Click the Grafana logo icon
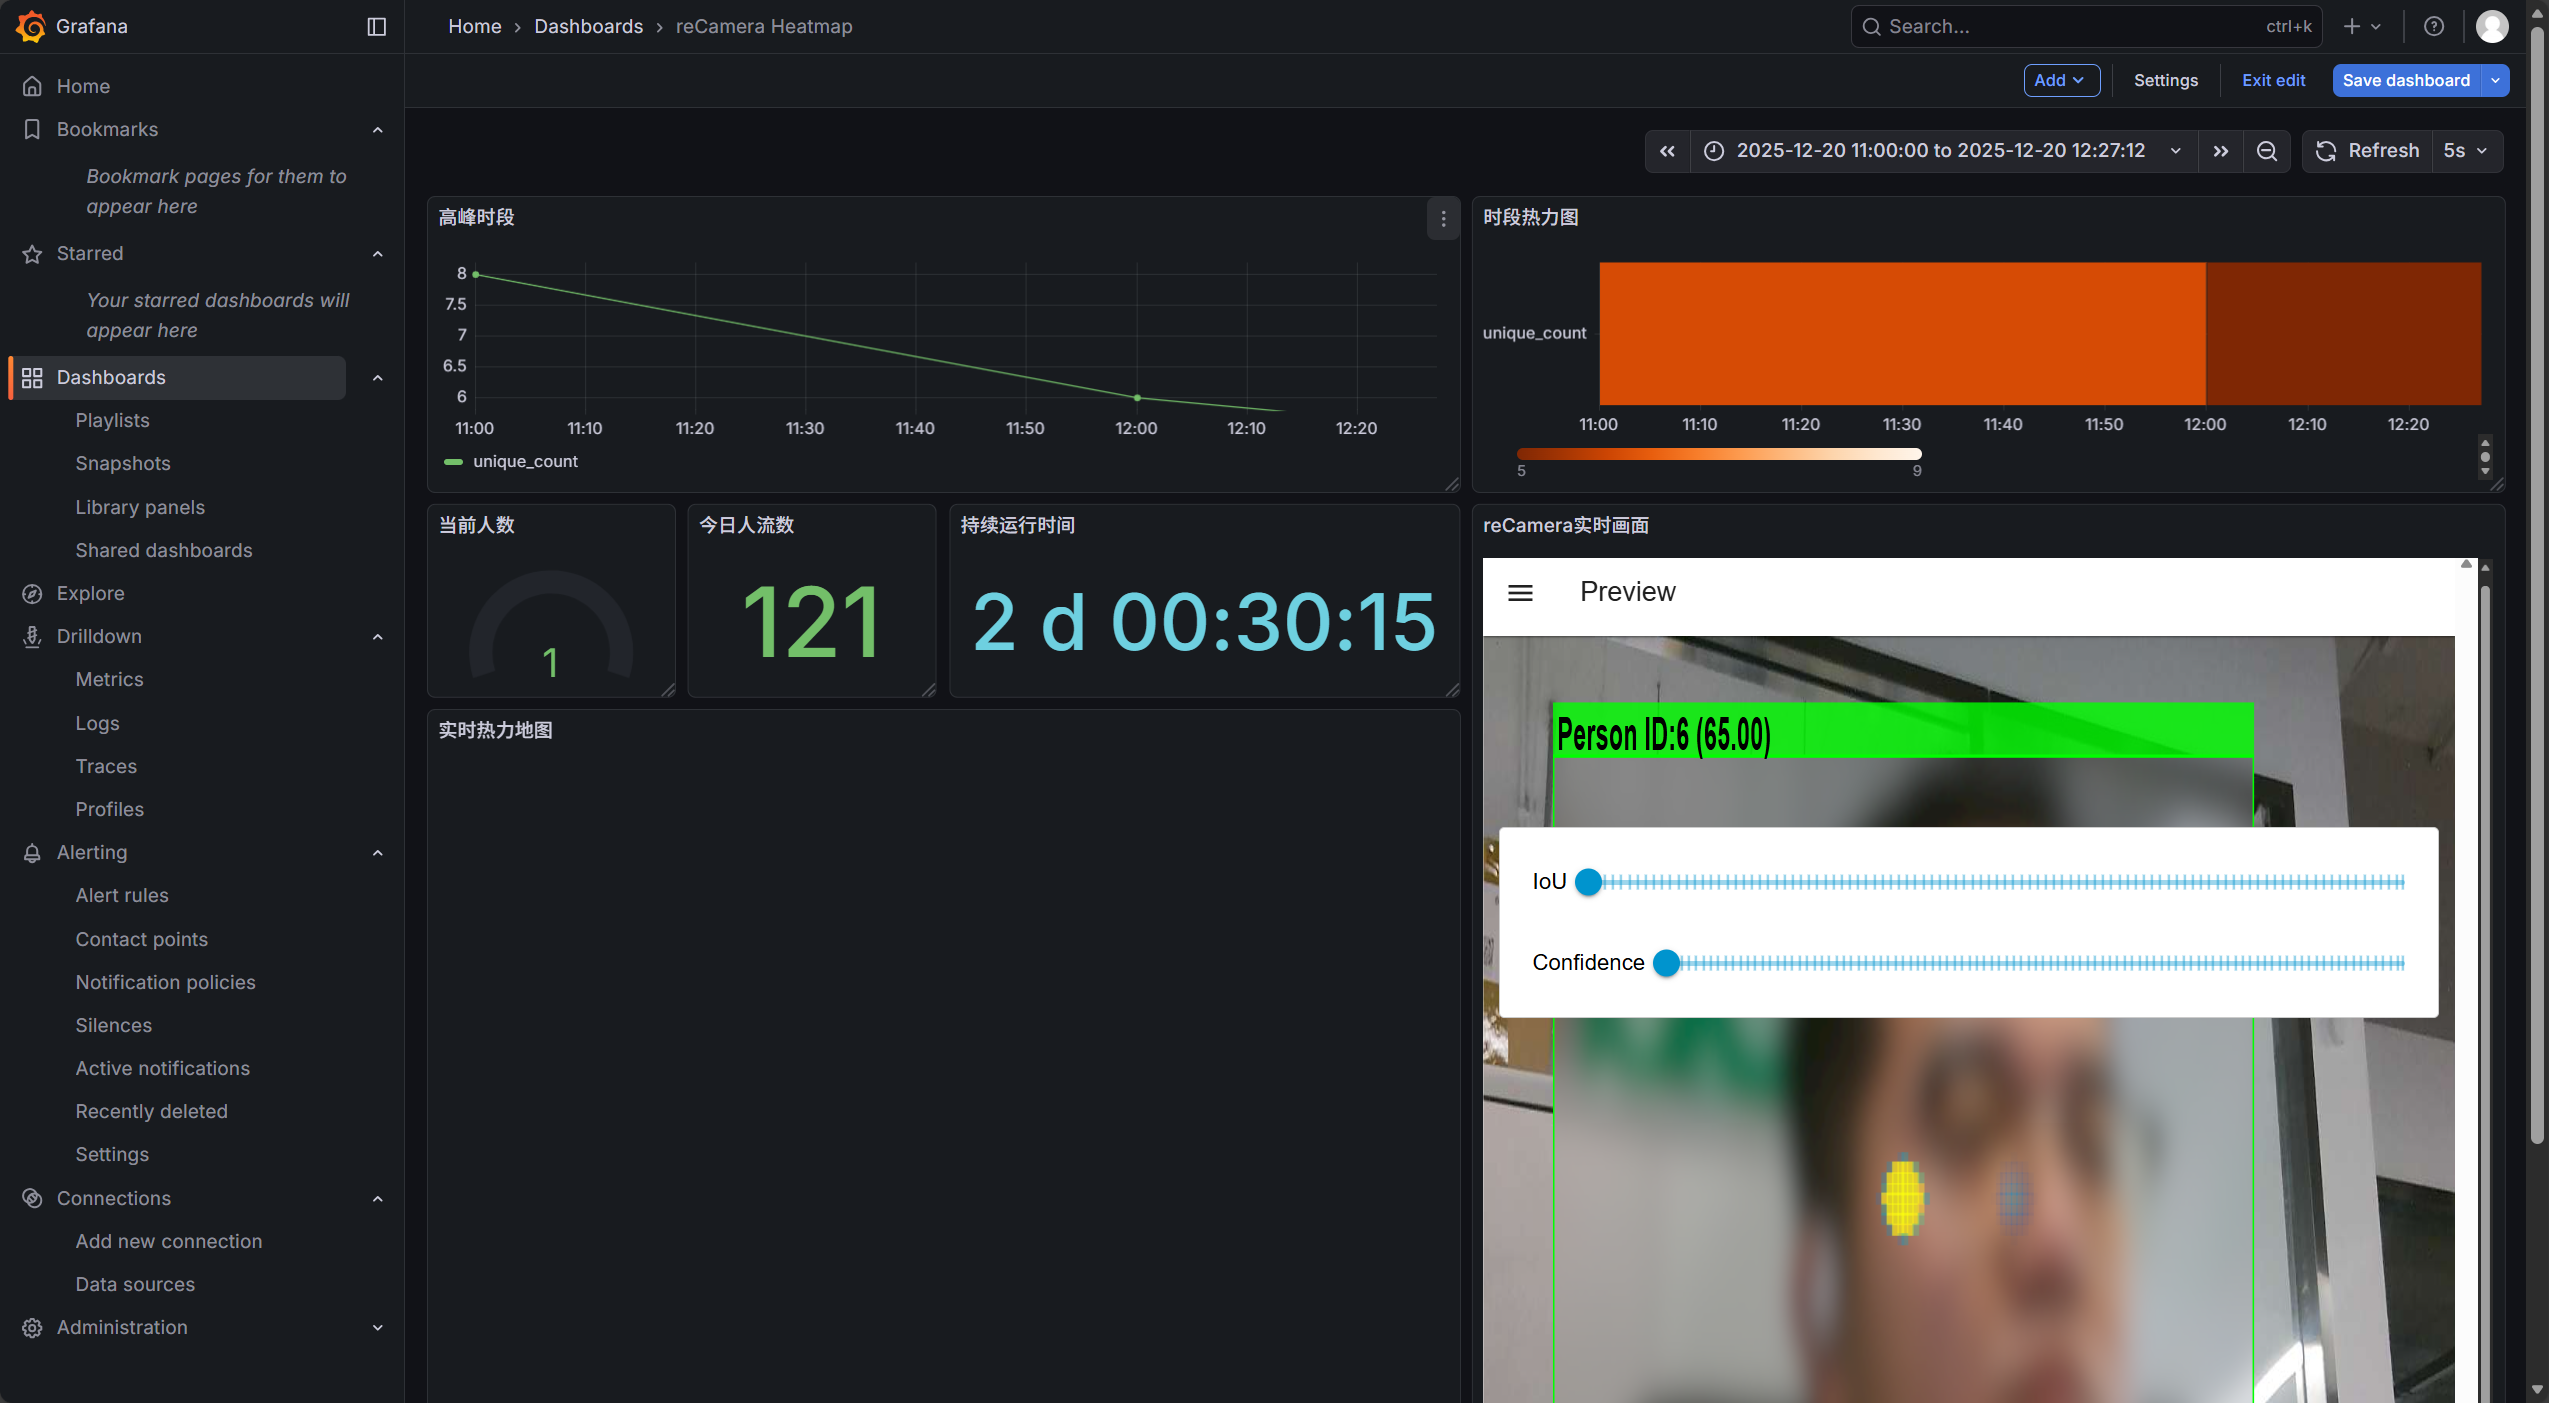This screenshot has height=1403, width=2549. click(31, 26)
